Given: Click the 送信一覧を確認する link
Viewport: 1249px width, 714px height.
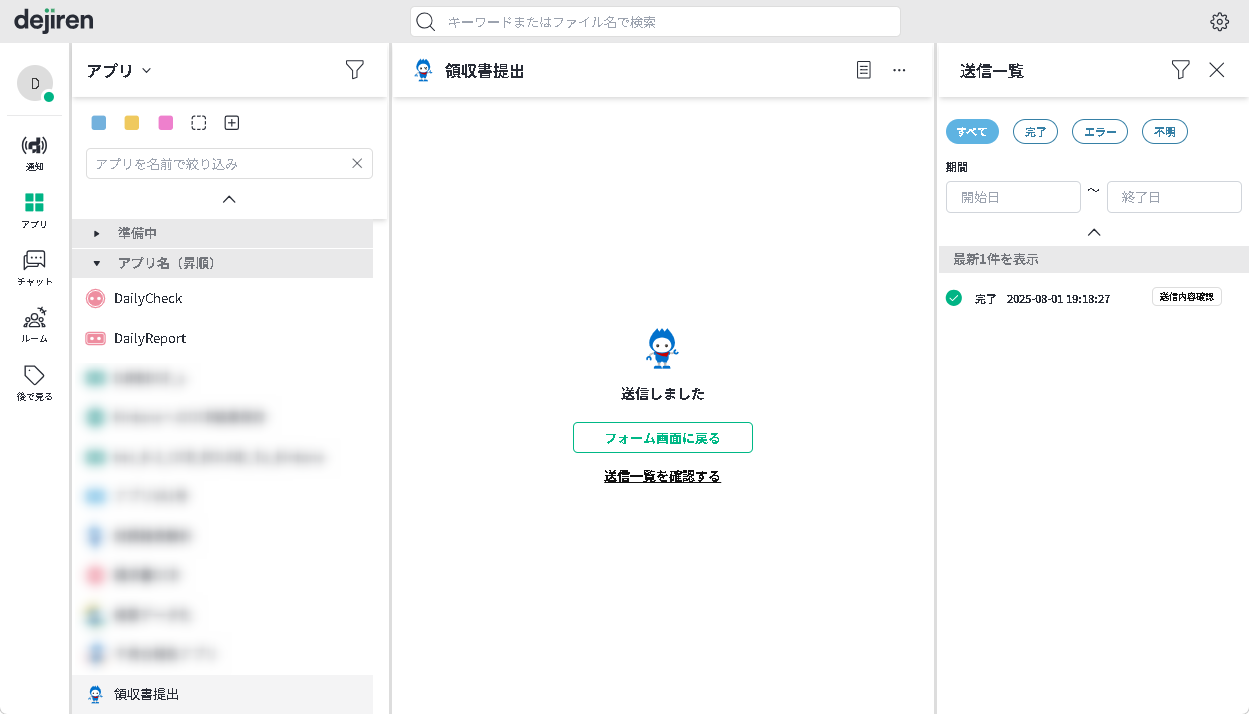Looking at the screenshot, I should pos(662,476).
